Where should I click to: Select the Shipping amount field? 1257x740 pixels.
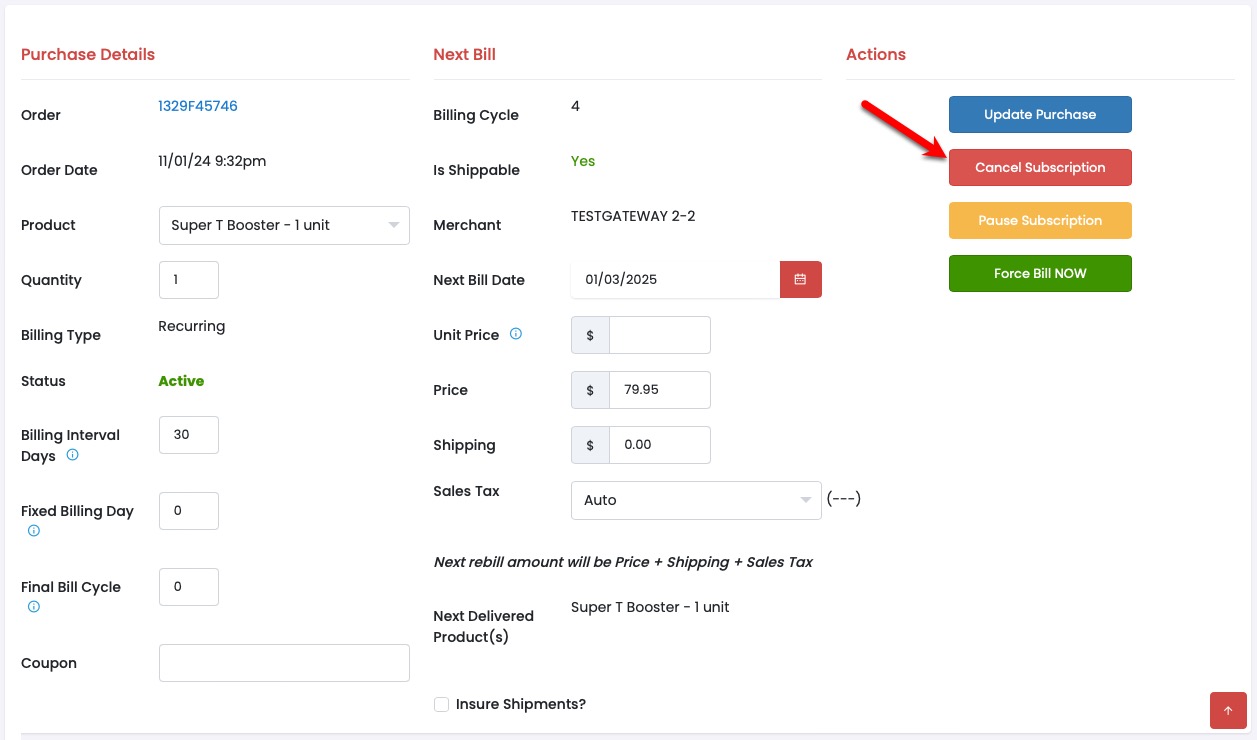point(659,445)
